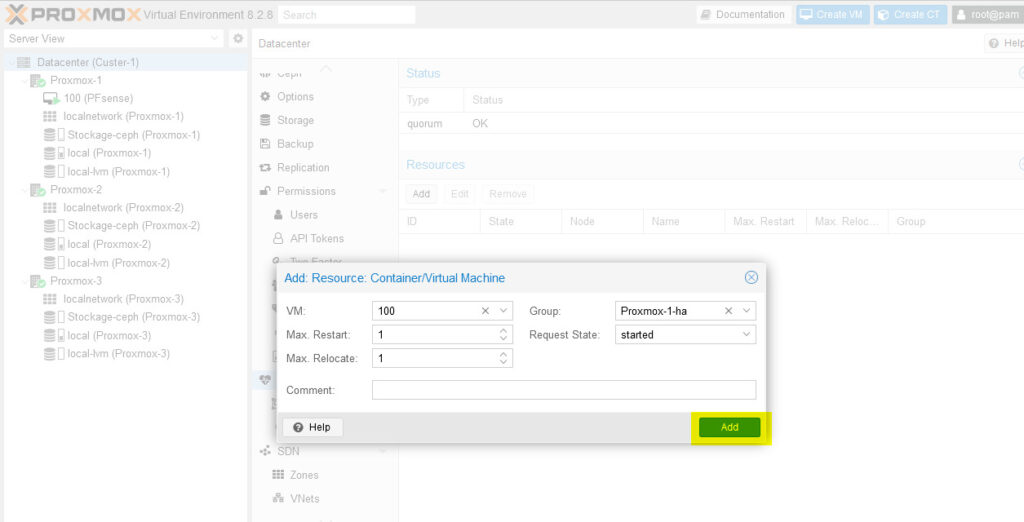Close the Add Resource dialog

pos(751,278)
